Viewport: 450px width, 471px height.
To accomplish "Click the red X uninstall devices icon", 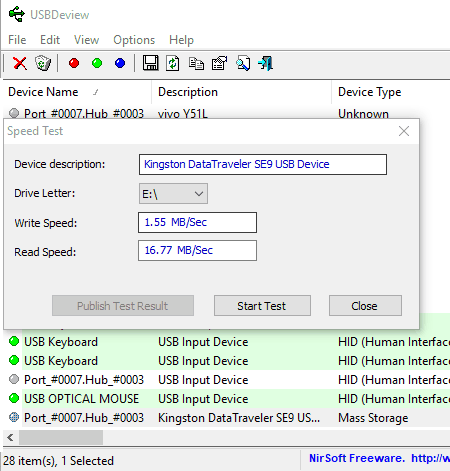I will click(20, 63).
